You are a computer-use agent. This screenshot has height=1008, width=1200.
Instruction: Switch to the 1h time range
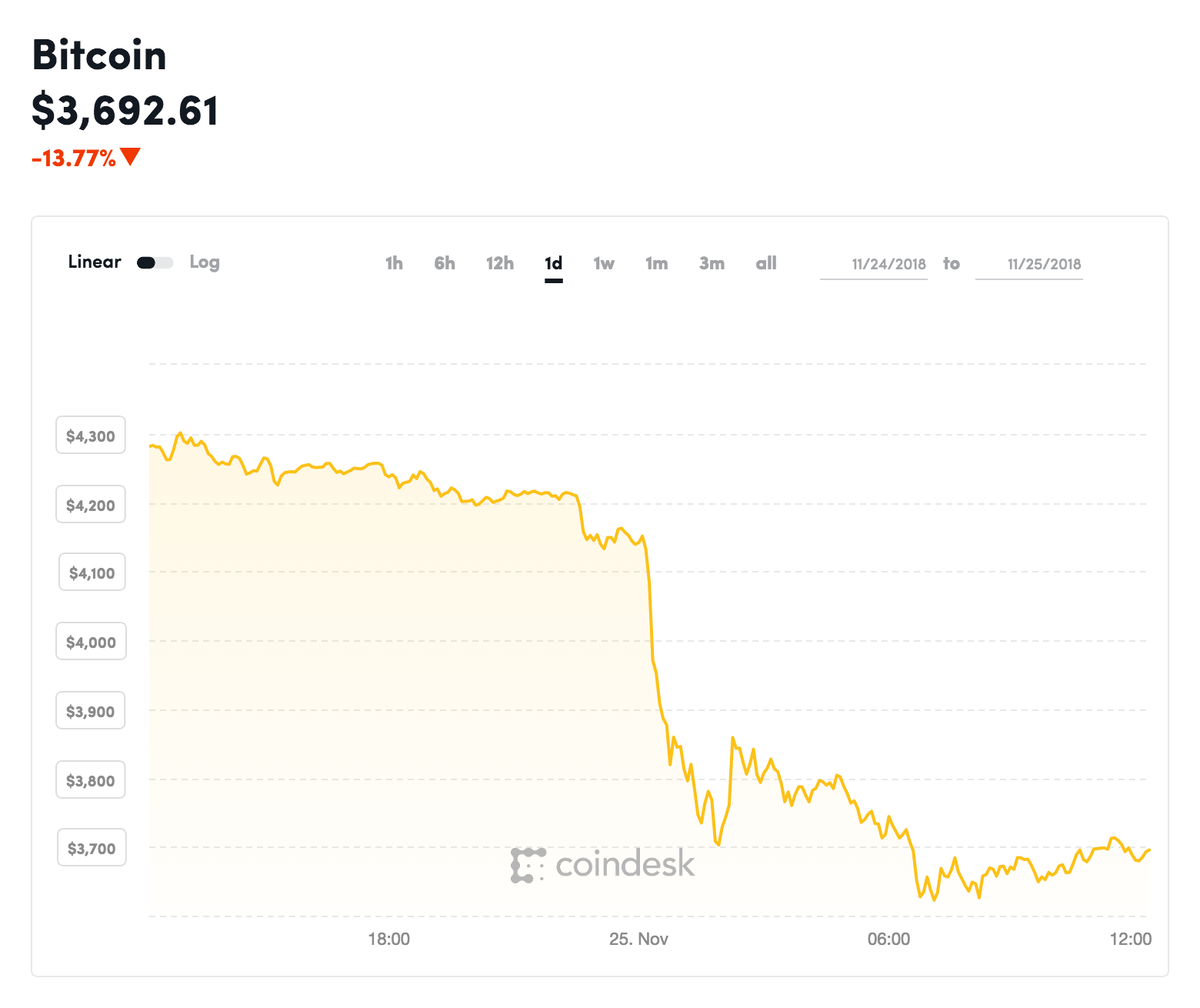[x=393, y=263]
